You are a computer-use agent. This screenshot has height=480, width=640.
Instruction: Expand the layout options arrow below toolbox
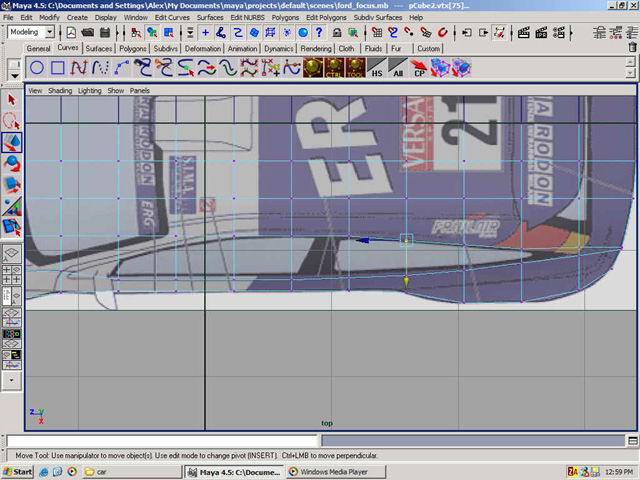(12, 380)
